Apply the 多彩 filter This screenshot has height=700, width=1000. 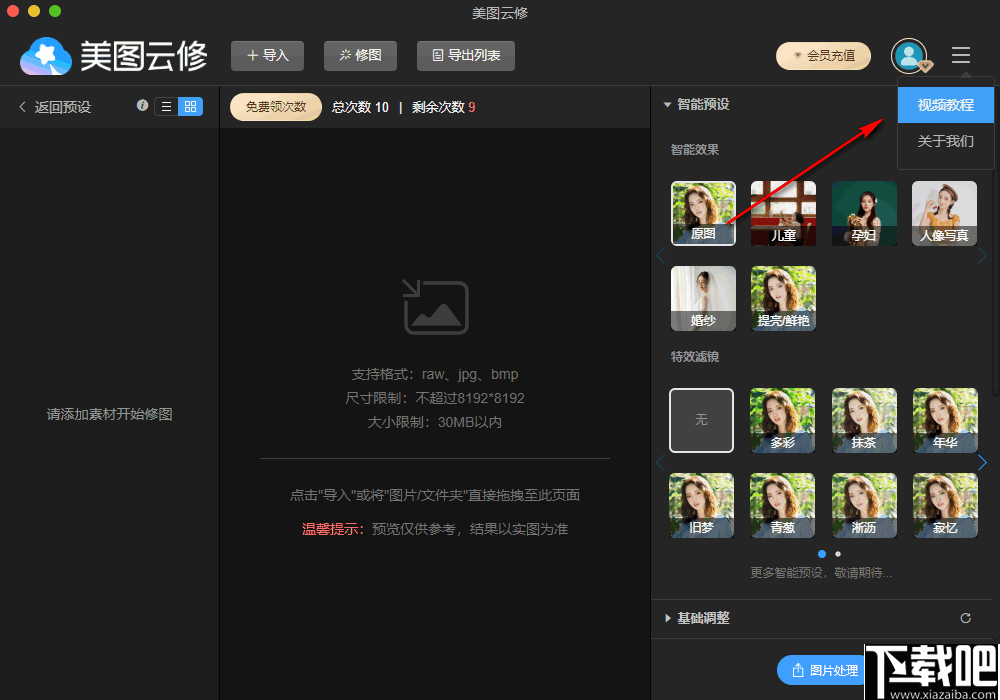783,420
